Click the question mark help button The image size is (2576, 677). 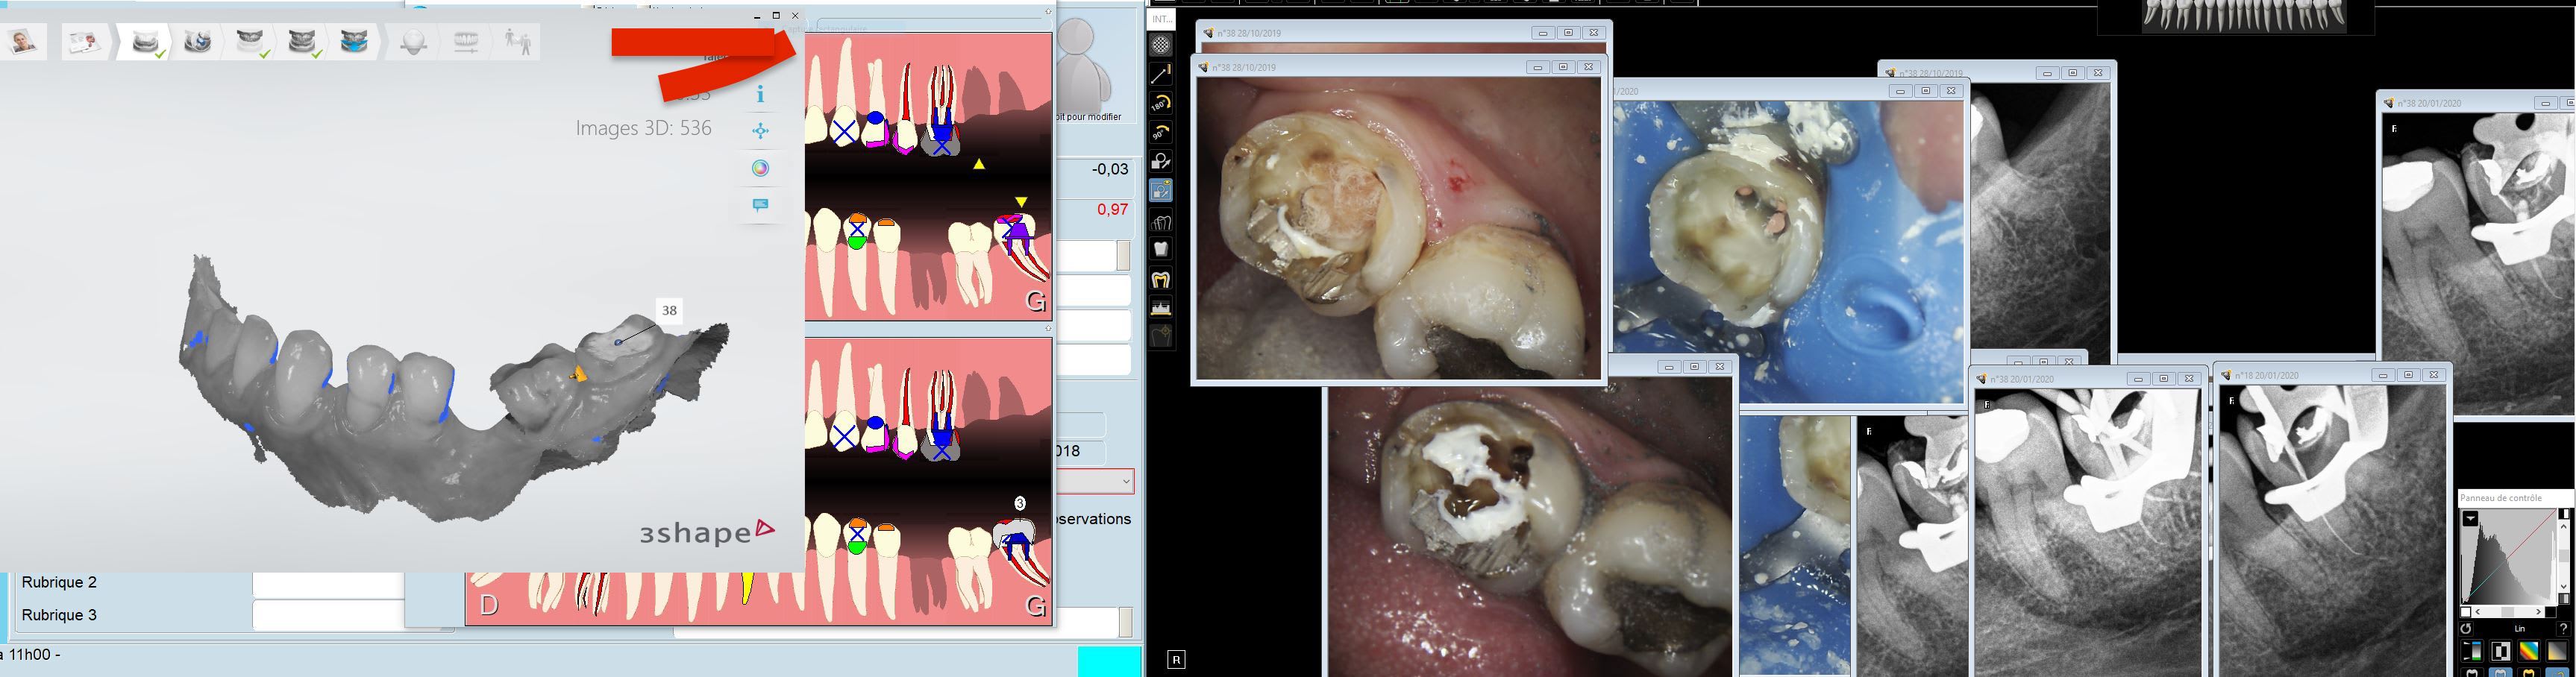2565,629
